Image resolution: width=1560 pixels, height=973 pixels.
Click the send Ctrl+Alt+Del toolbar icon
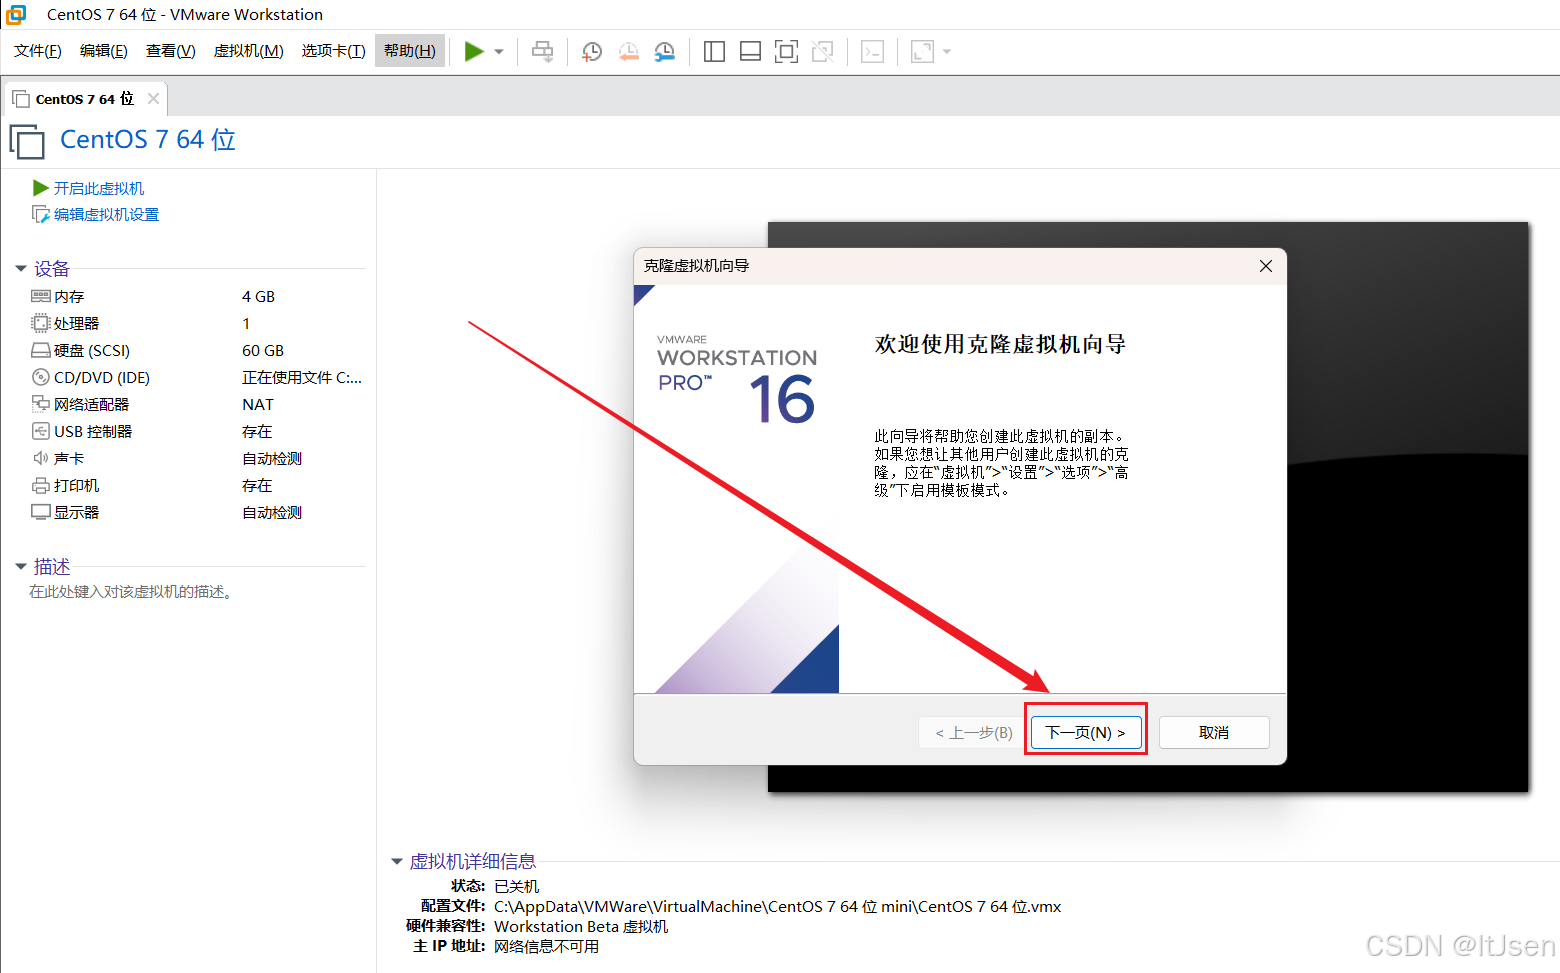(542, 51)
